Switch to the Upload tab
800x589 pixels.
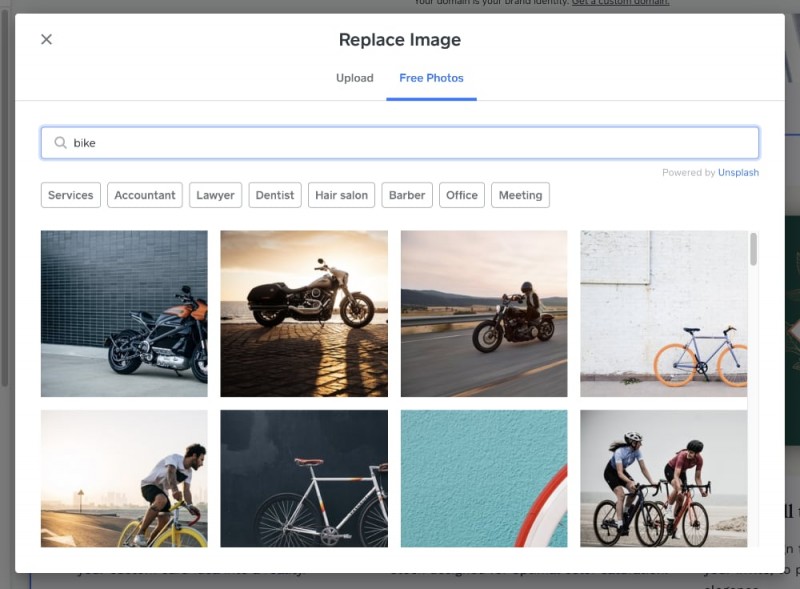[355, 77]
